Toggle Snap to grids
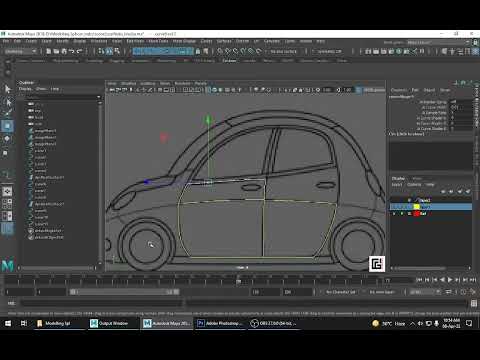 220,51
